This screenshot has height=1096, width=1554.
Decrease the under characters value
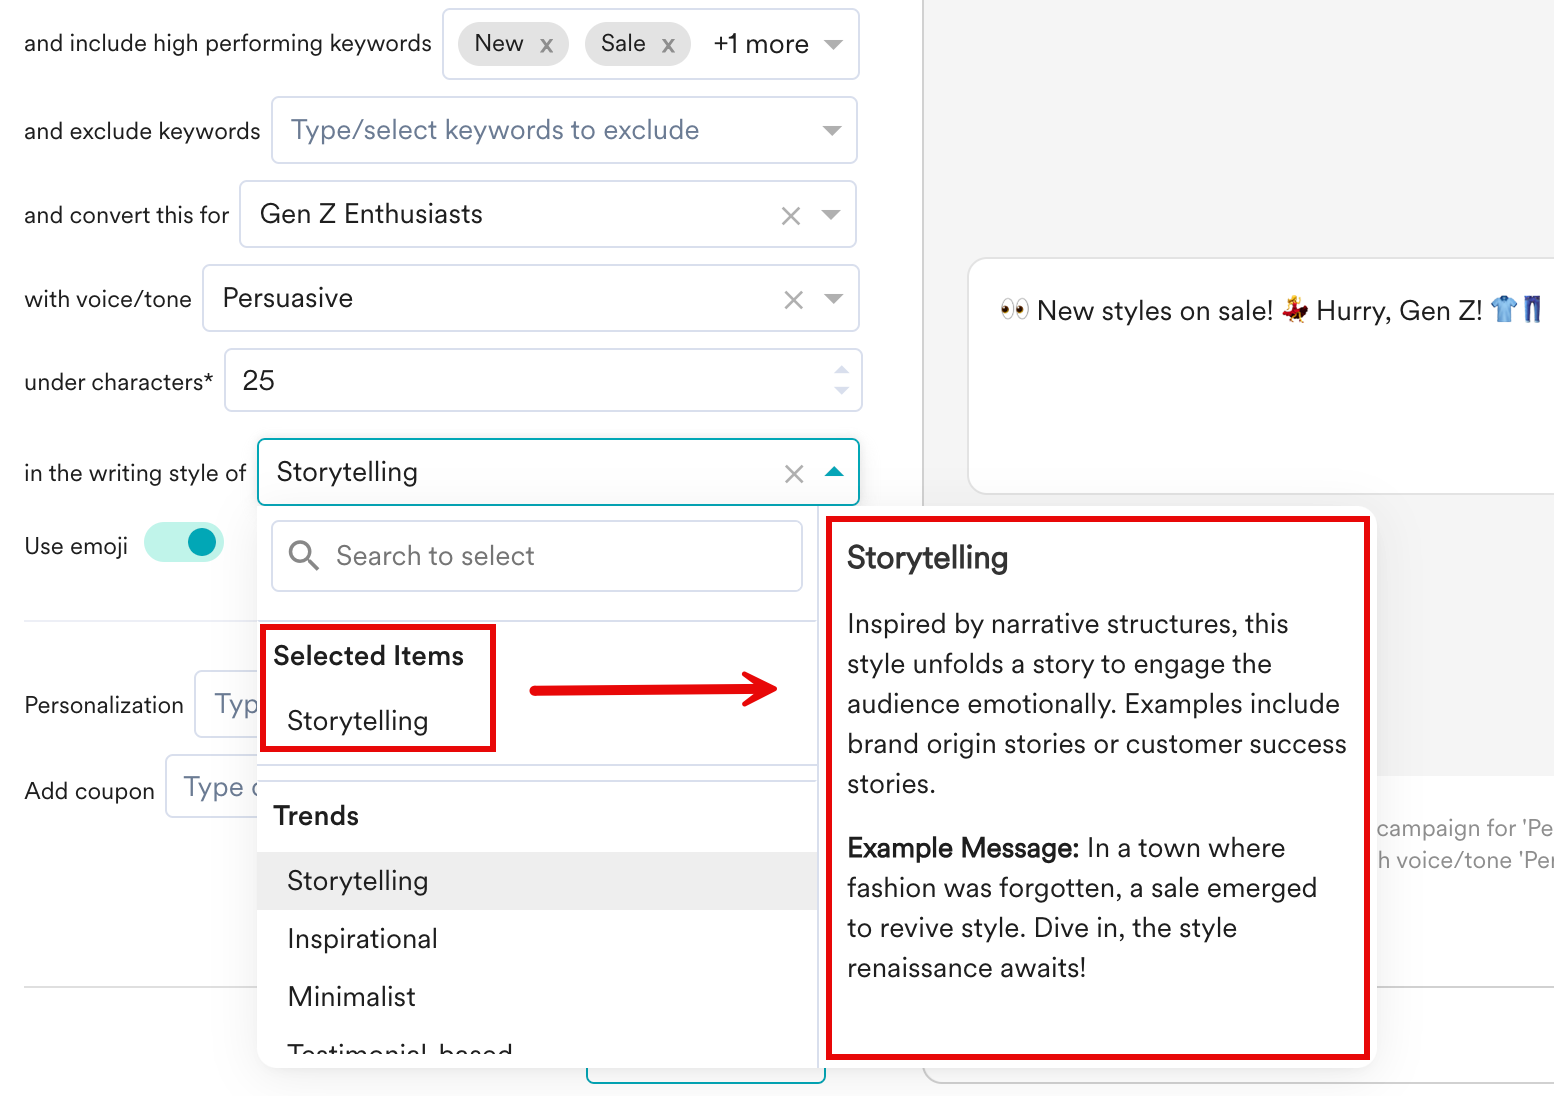(x=842, y=390)
